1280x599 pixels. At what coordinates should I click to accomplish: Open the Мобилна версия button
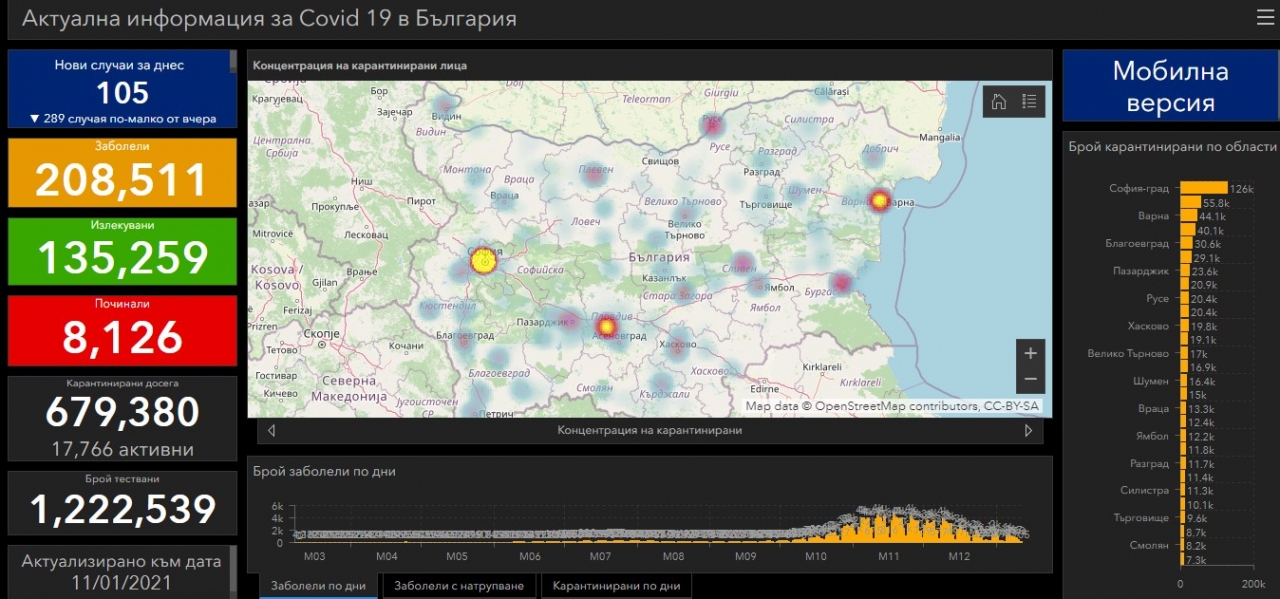[x=1170, y=86]
